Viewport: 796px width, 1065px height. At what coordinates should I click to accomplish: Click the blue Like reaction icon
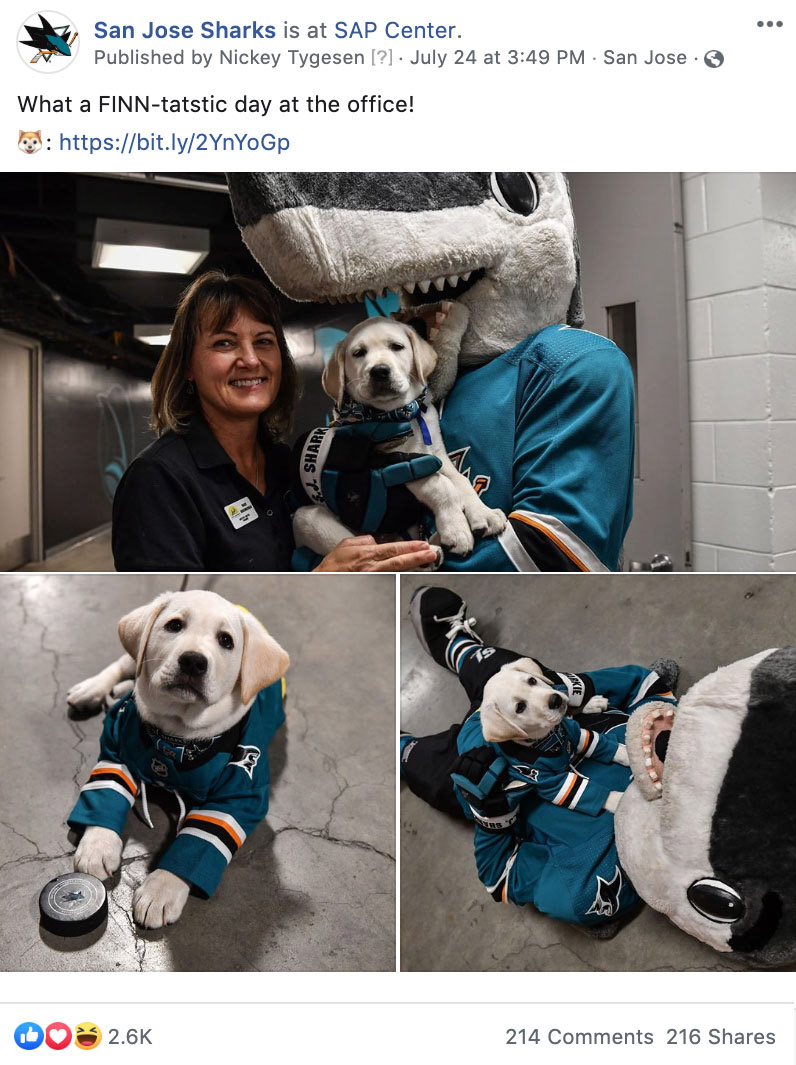tap(29, 1036)
